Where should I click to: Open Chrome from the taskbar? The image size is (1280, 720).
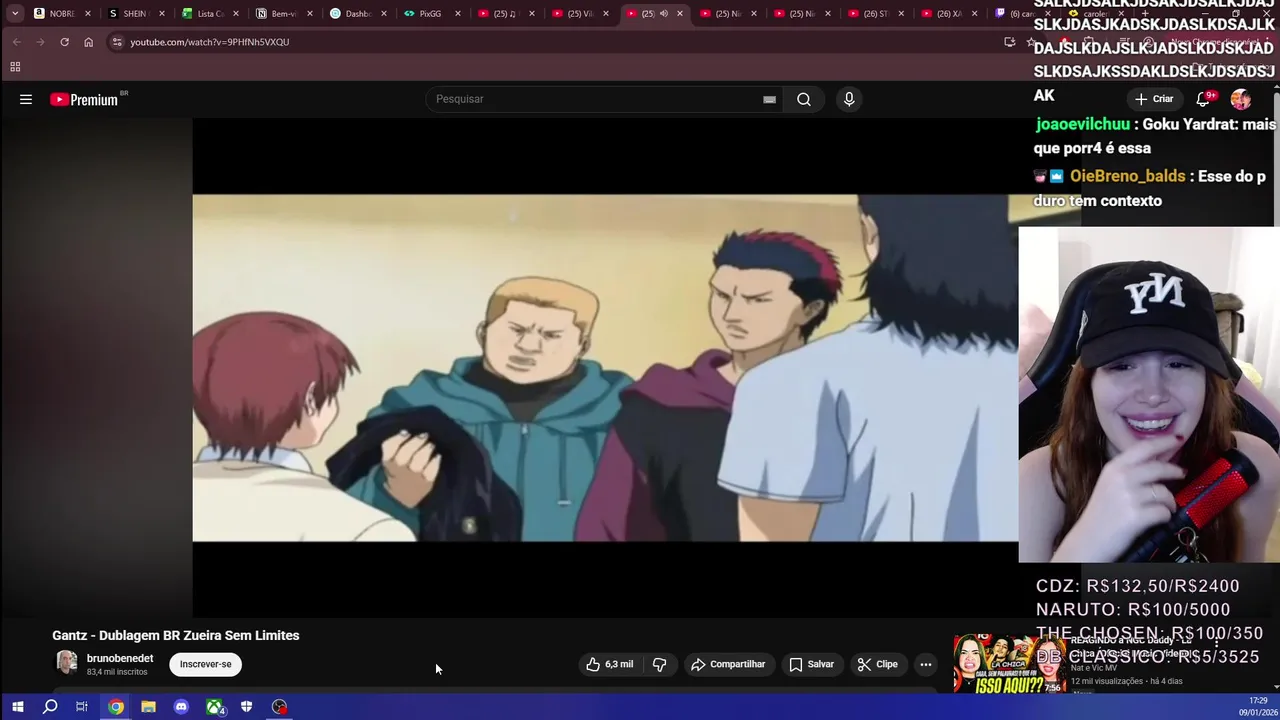(116, 707)
